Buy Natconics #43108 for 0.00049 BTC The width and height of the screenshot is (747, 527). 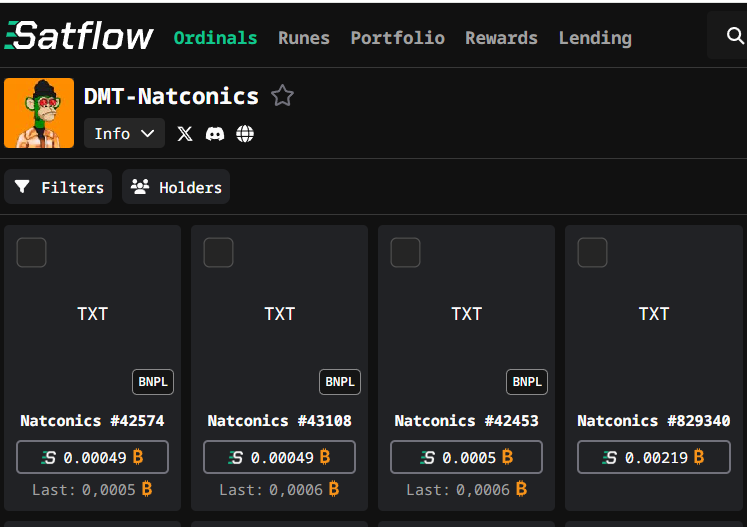279,457
